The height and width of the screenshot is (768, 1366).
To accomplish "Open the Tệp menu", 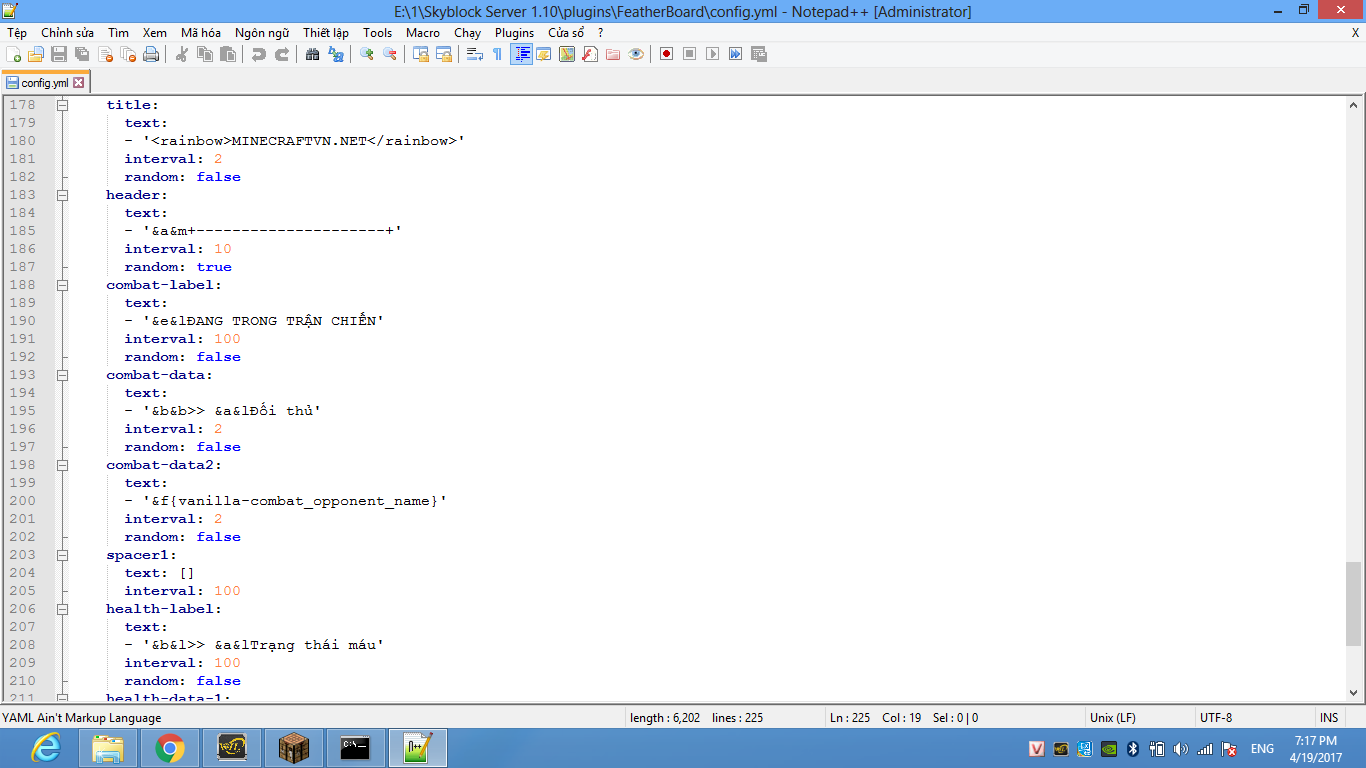I will (x=17, y=32).
